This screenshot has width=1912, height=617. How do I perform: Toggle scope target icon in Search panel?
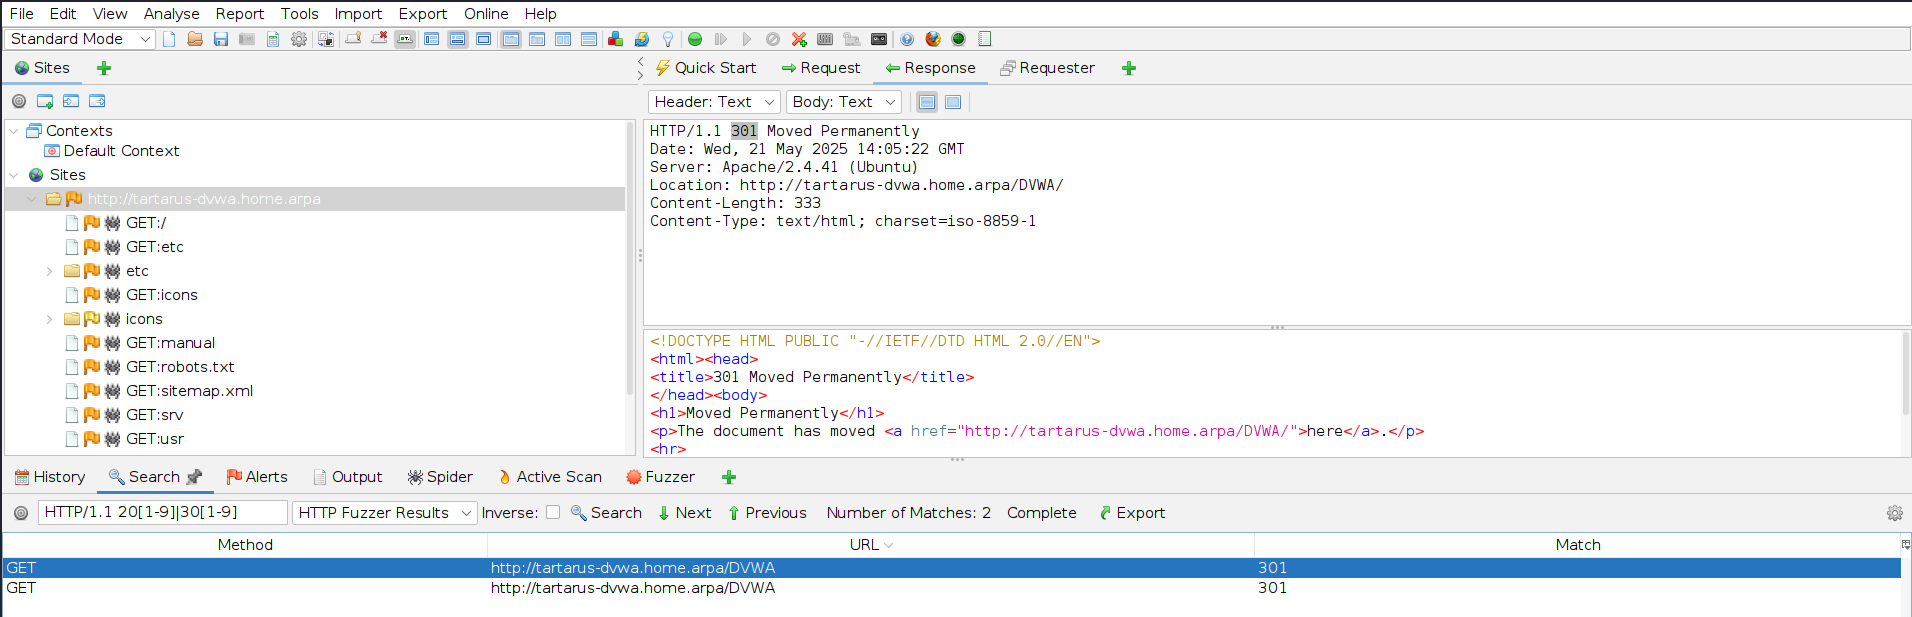[x=21, y=513]
